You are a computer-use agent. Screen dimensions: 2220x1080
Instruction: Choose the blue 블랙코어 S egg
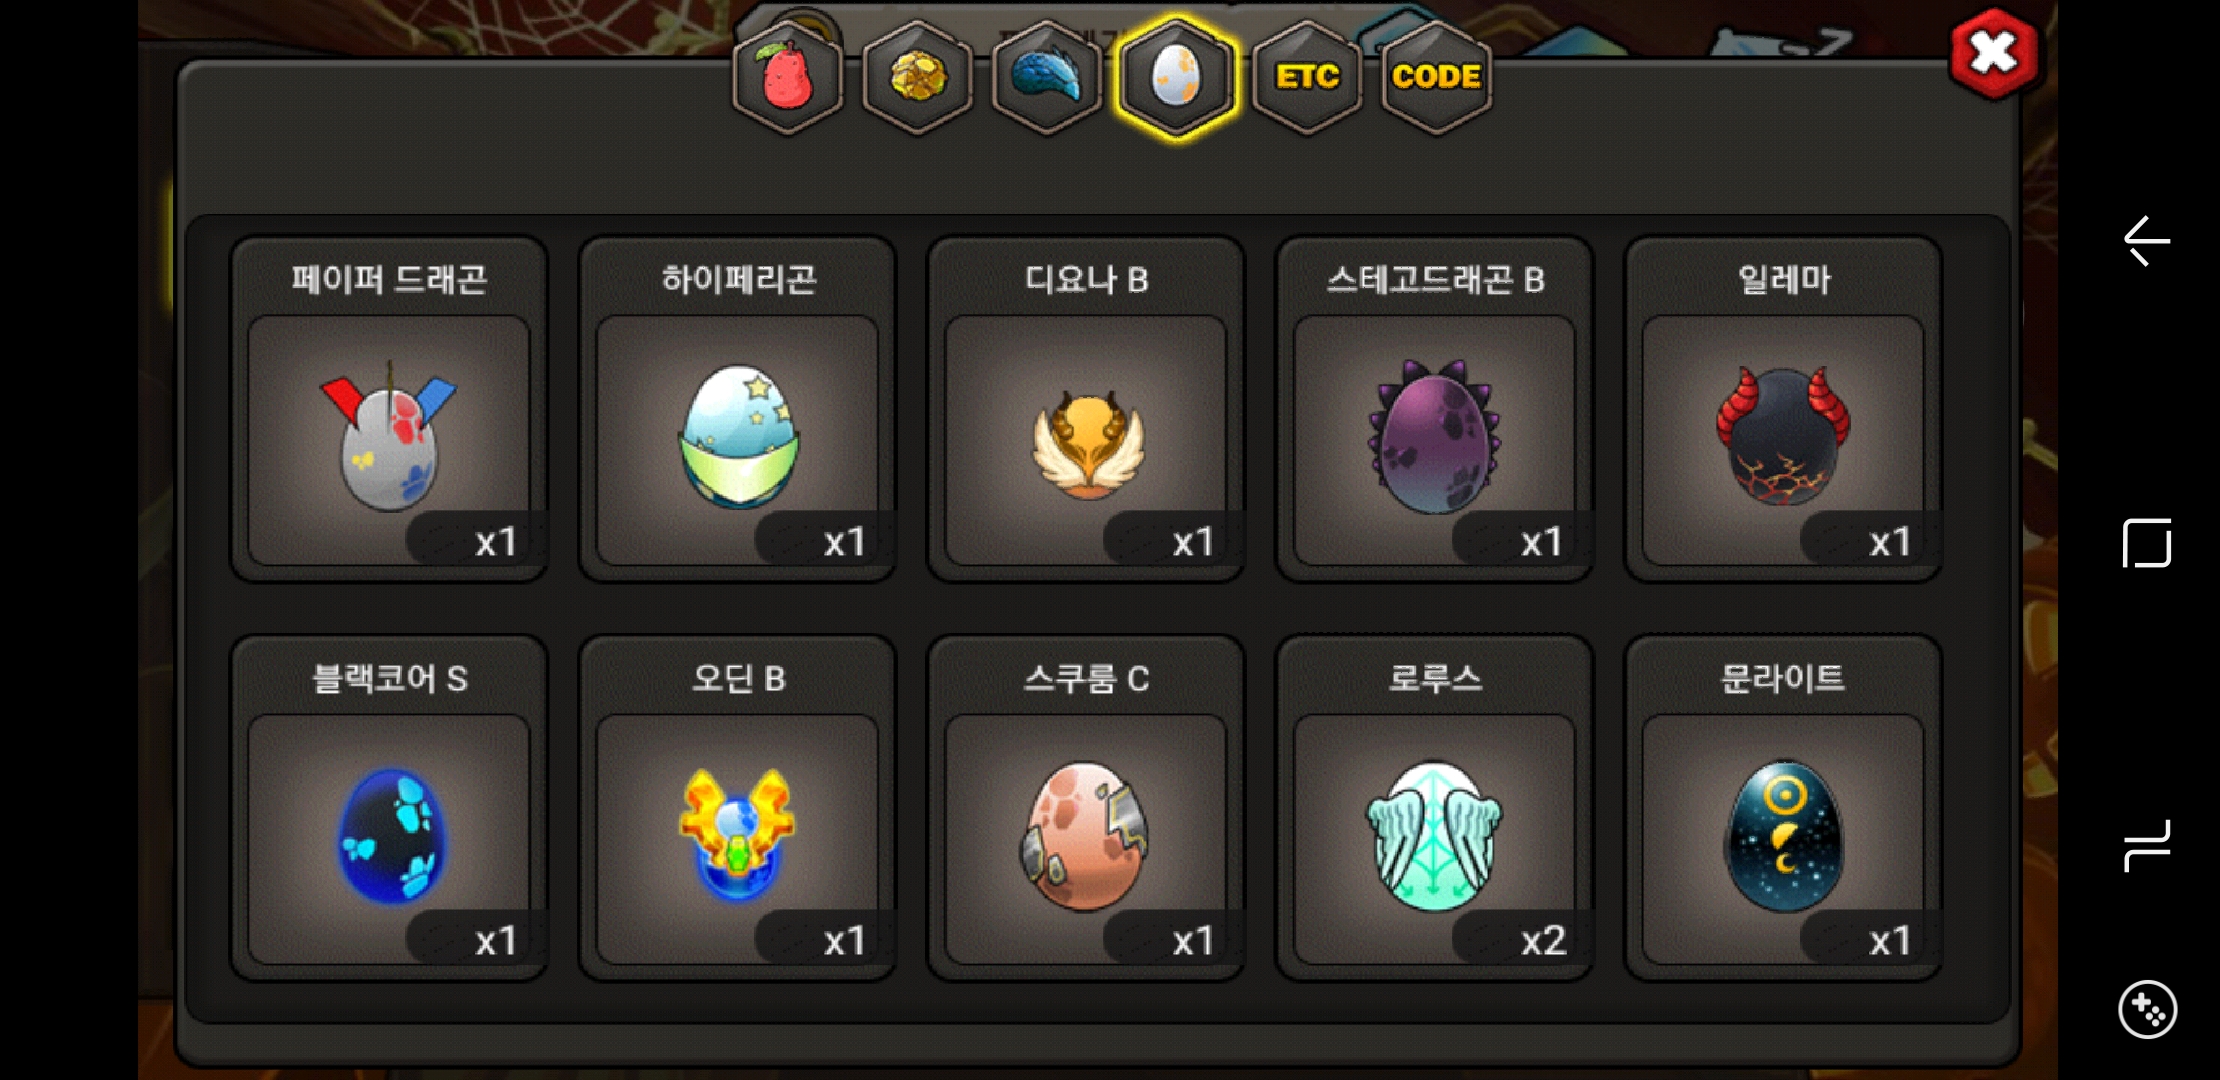[x=389, y=808]
